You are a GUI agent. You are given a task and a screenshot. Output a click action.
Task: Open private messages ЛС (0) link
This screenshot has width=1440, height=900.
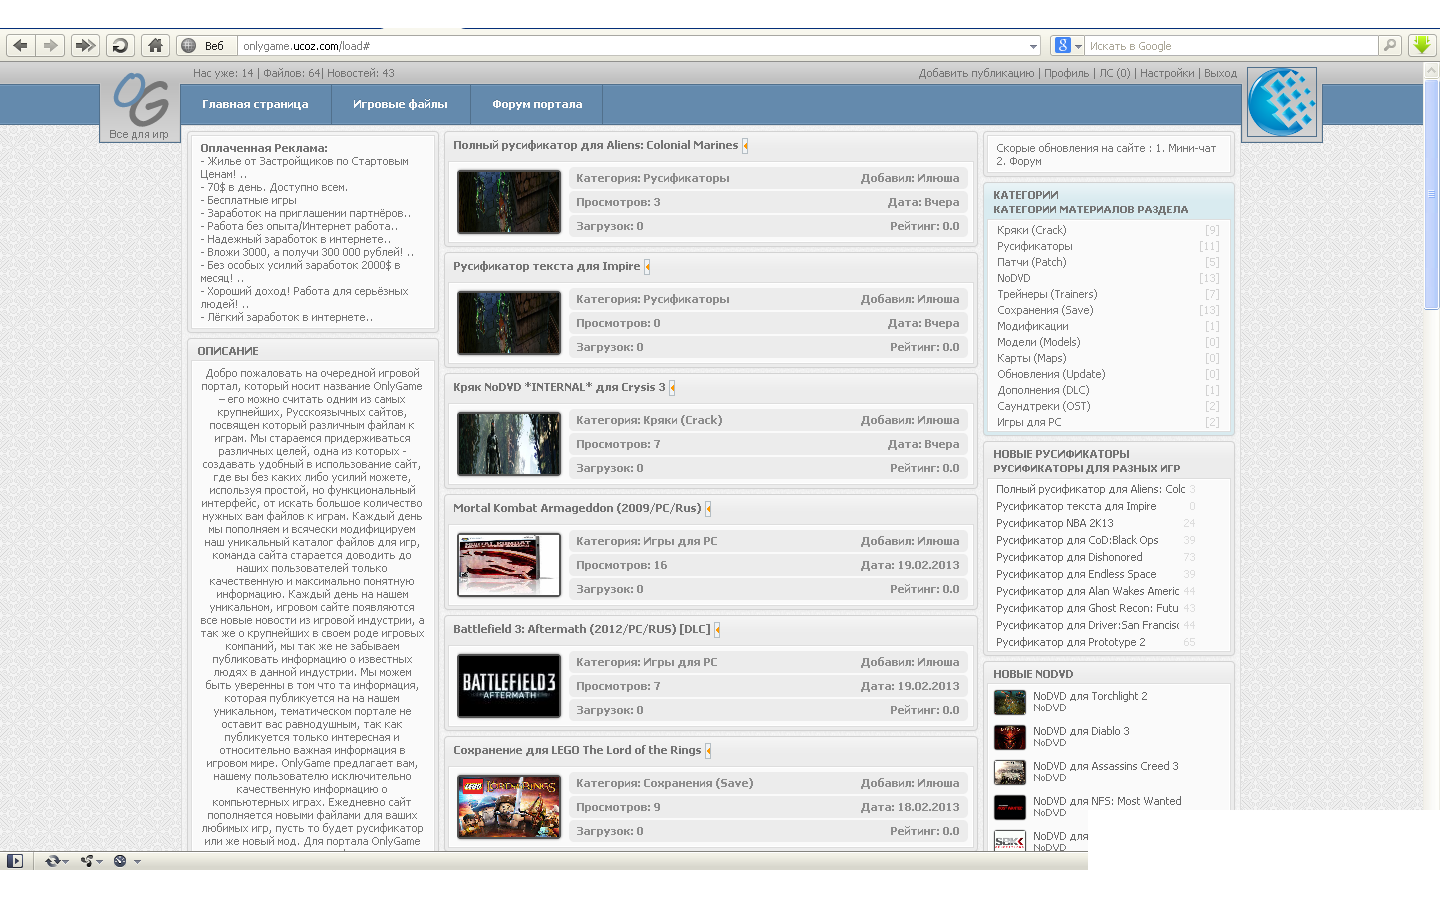(1115, 73)
